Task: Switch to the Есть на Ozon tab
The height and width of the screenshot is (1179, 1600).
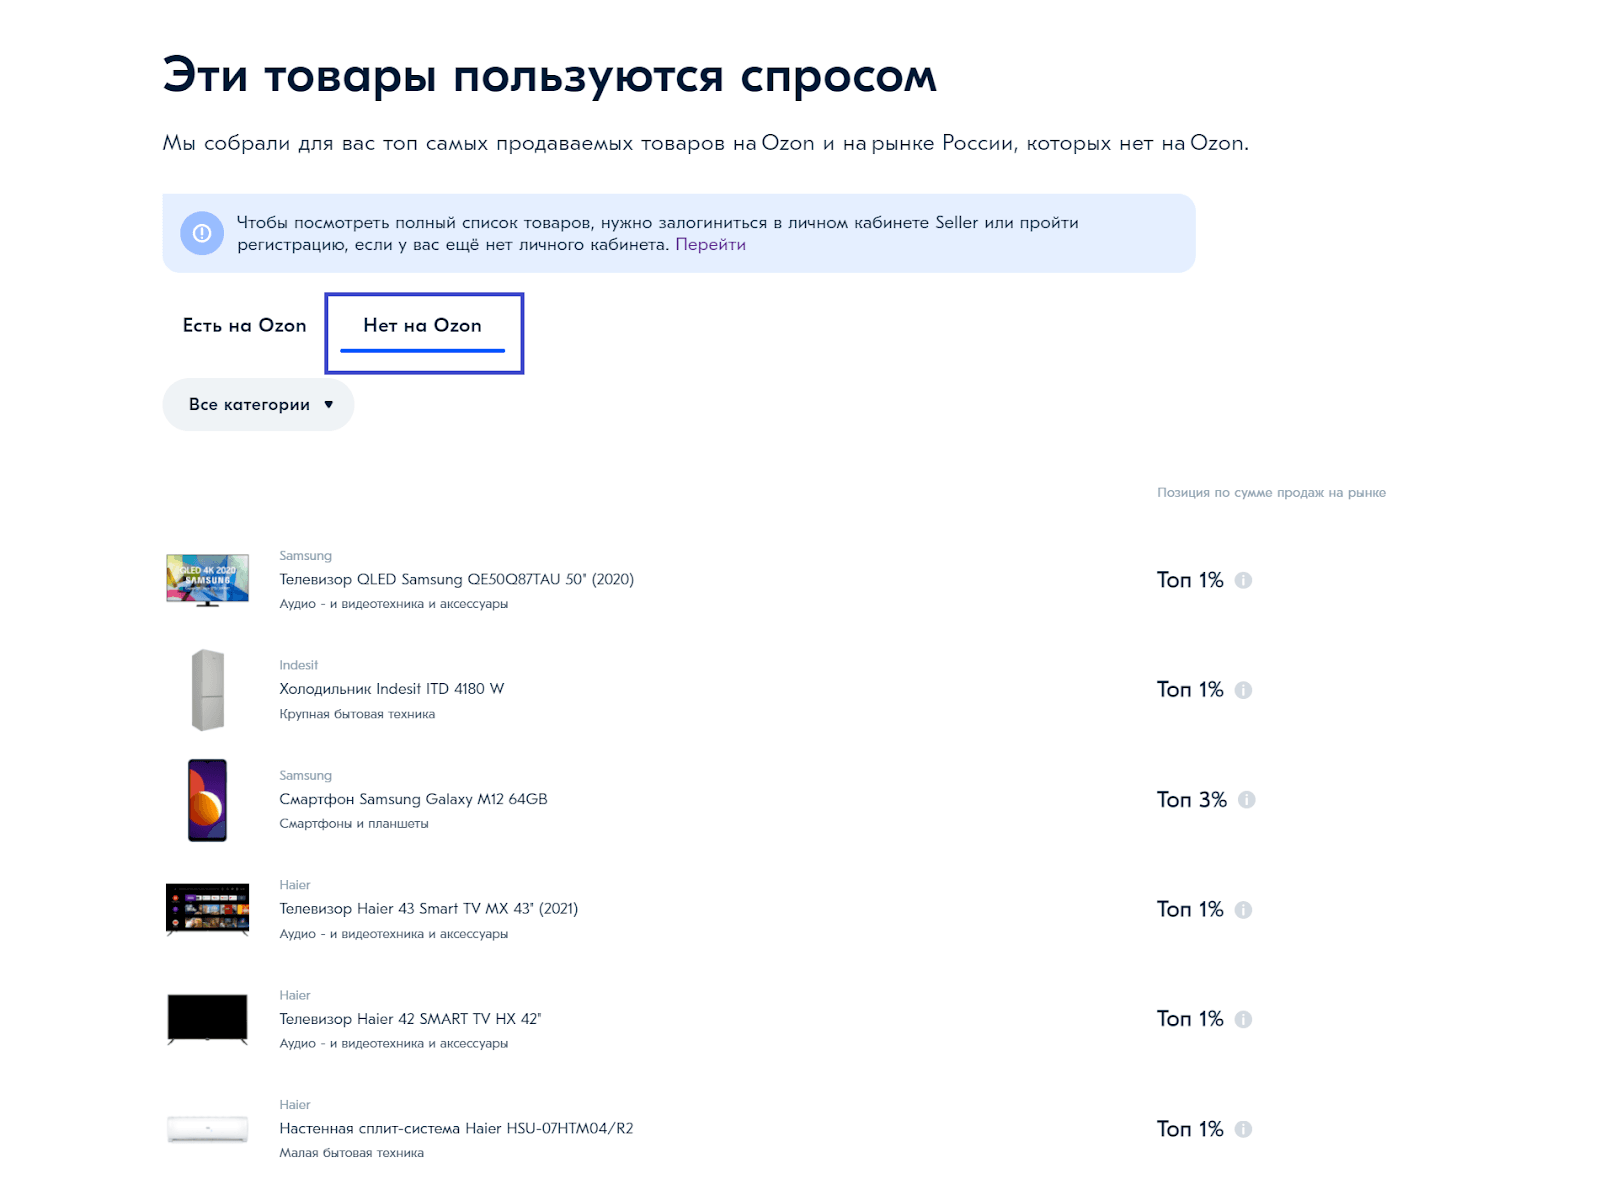Action: [x=244, y=326]
